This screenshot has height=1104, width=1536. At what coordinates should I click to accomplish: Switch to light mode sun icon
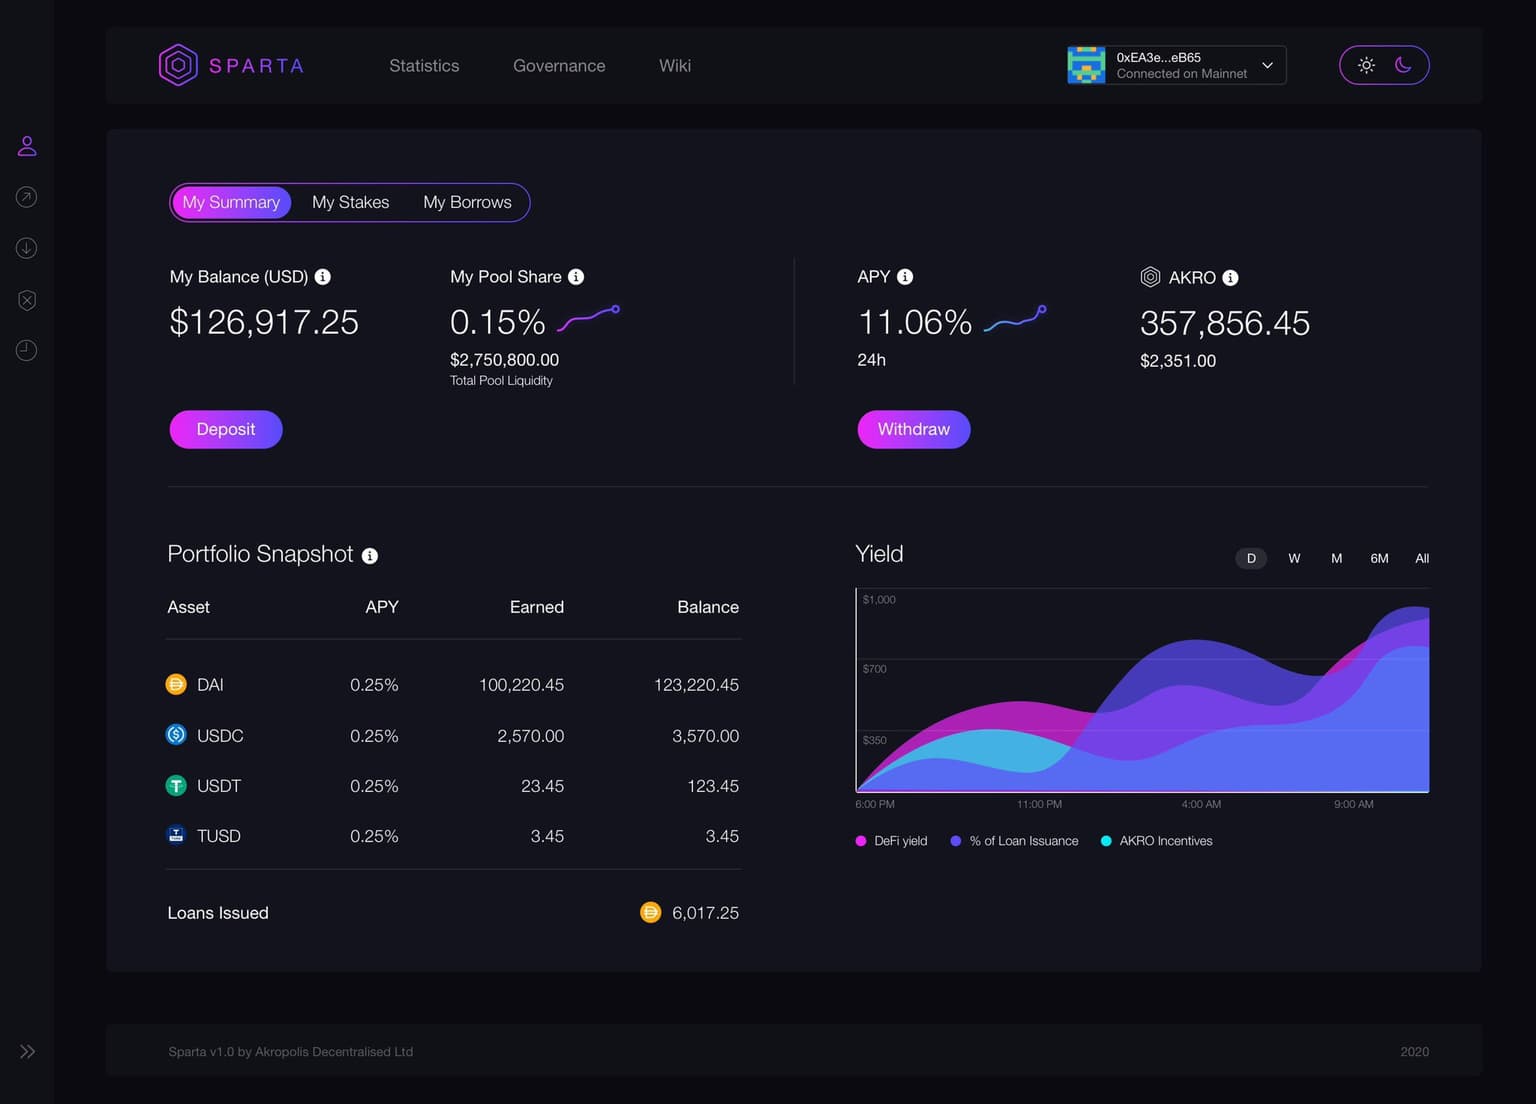coord(1366,65)
